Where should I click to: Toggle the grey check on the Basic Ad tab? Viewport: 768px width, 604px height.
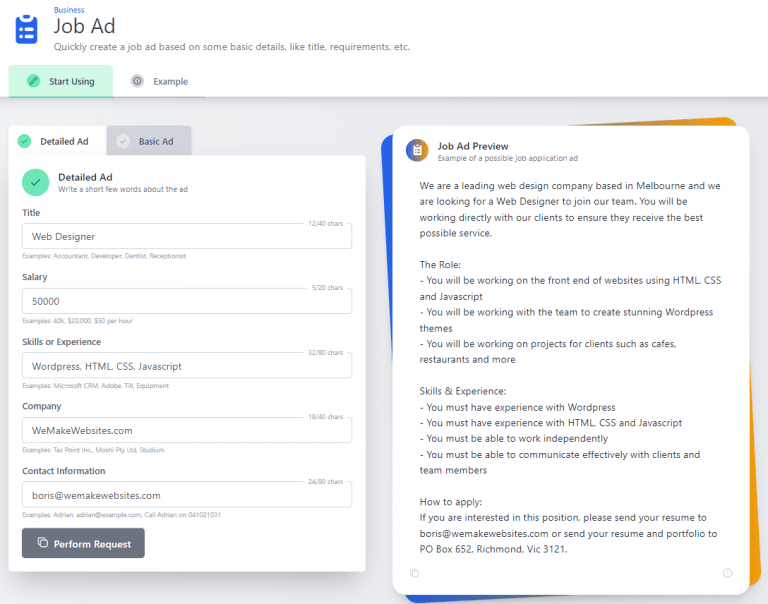123,141
